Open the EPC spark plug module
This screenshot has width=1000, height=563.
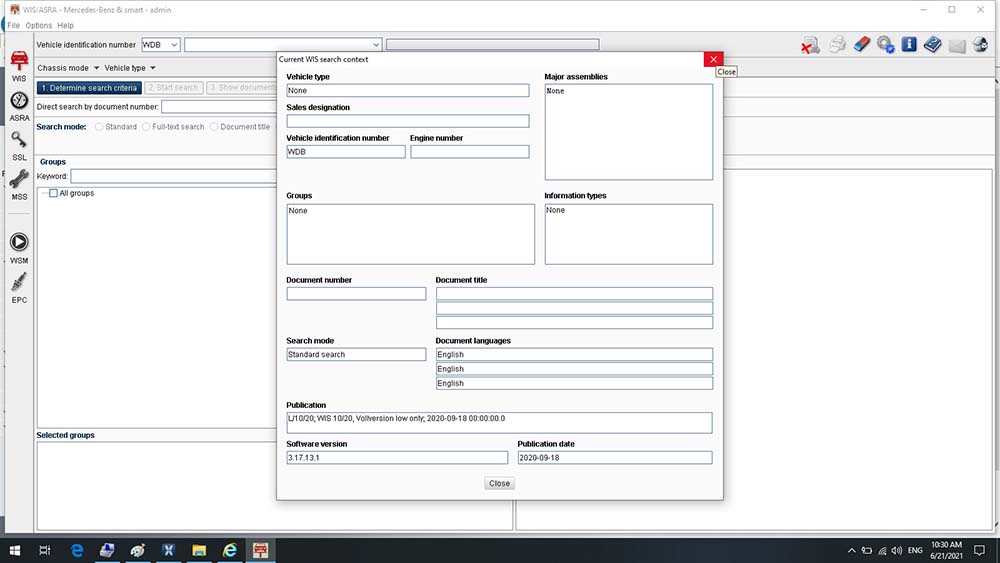[x=19, y=288]
